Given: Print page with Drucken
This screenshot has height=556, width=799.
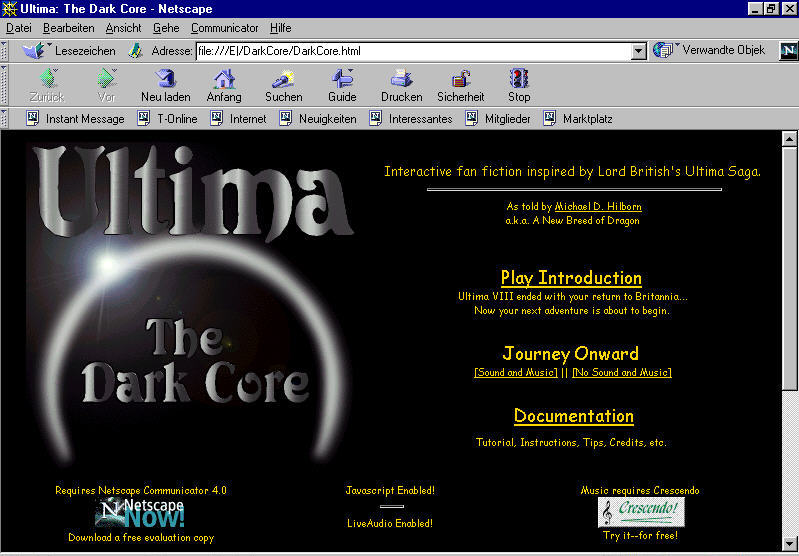Looking at the screenshot, I should [x=402, y=86].
